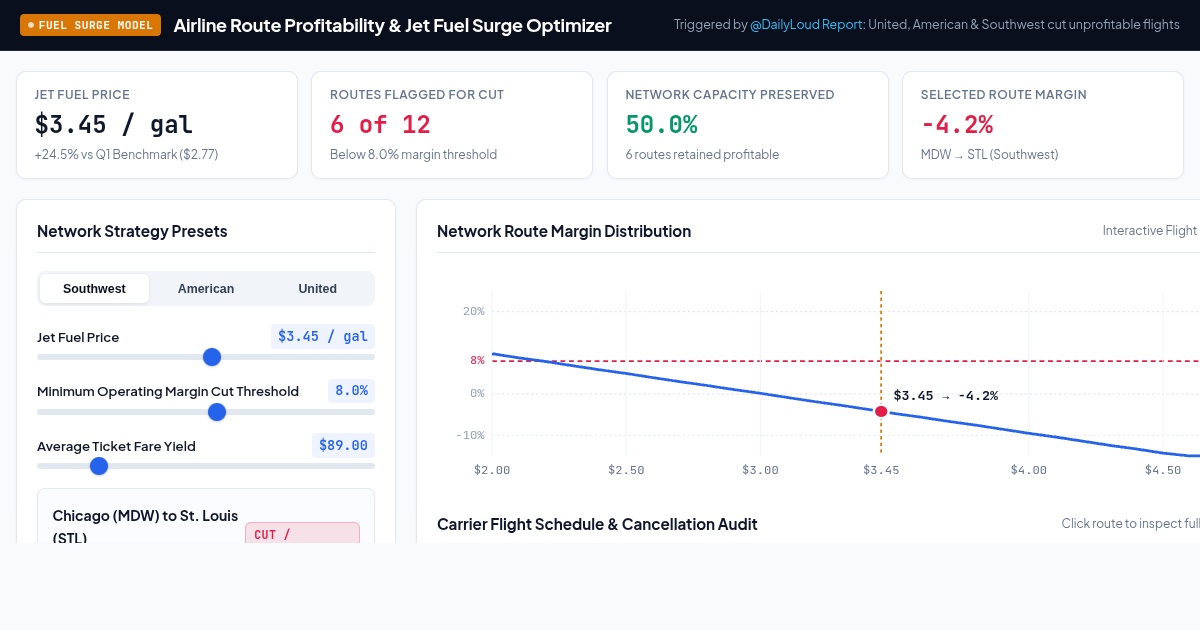
Task: Click the $2.00 x-axis tick label
Action: [492, 470]
